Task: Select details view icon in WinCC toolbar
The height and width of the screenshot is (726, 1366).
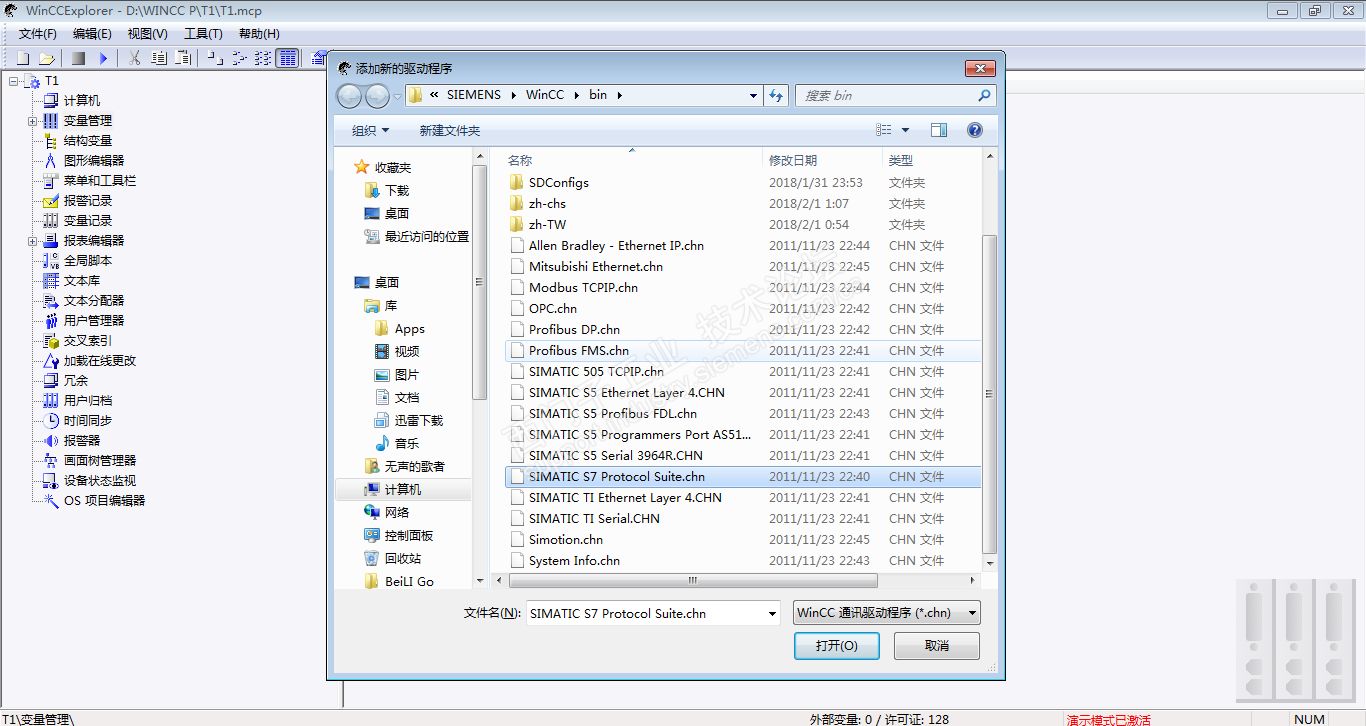Action: click(x=288, y=58)
